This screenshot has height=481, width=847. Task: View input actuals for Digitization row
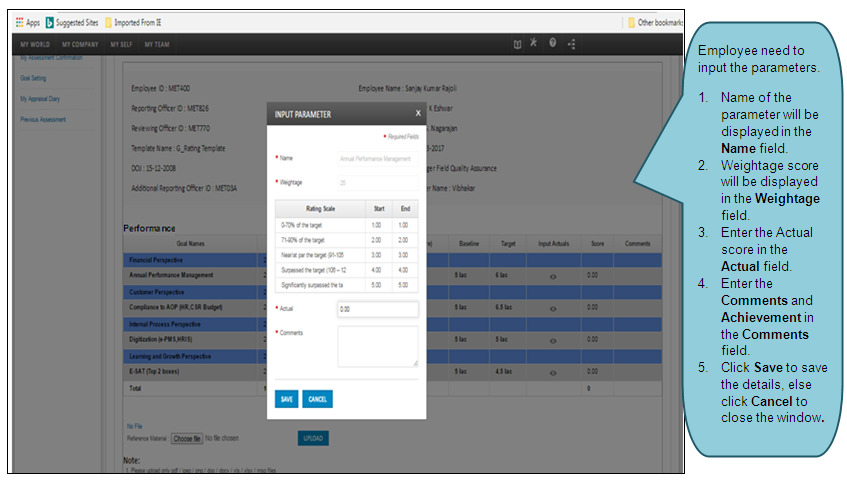[x=553, y=340]
